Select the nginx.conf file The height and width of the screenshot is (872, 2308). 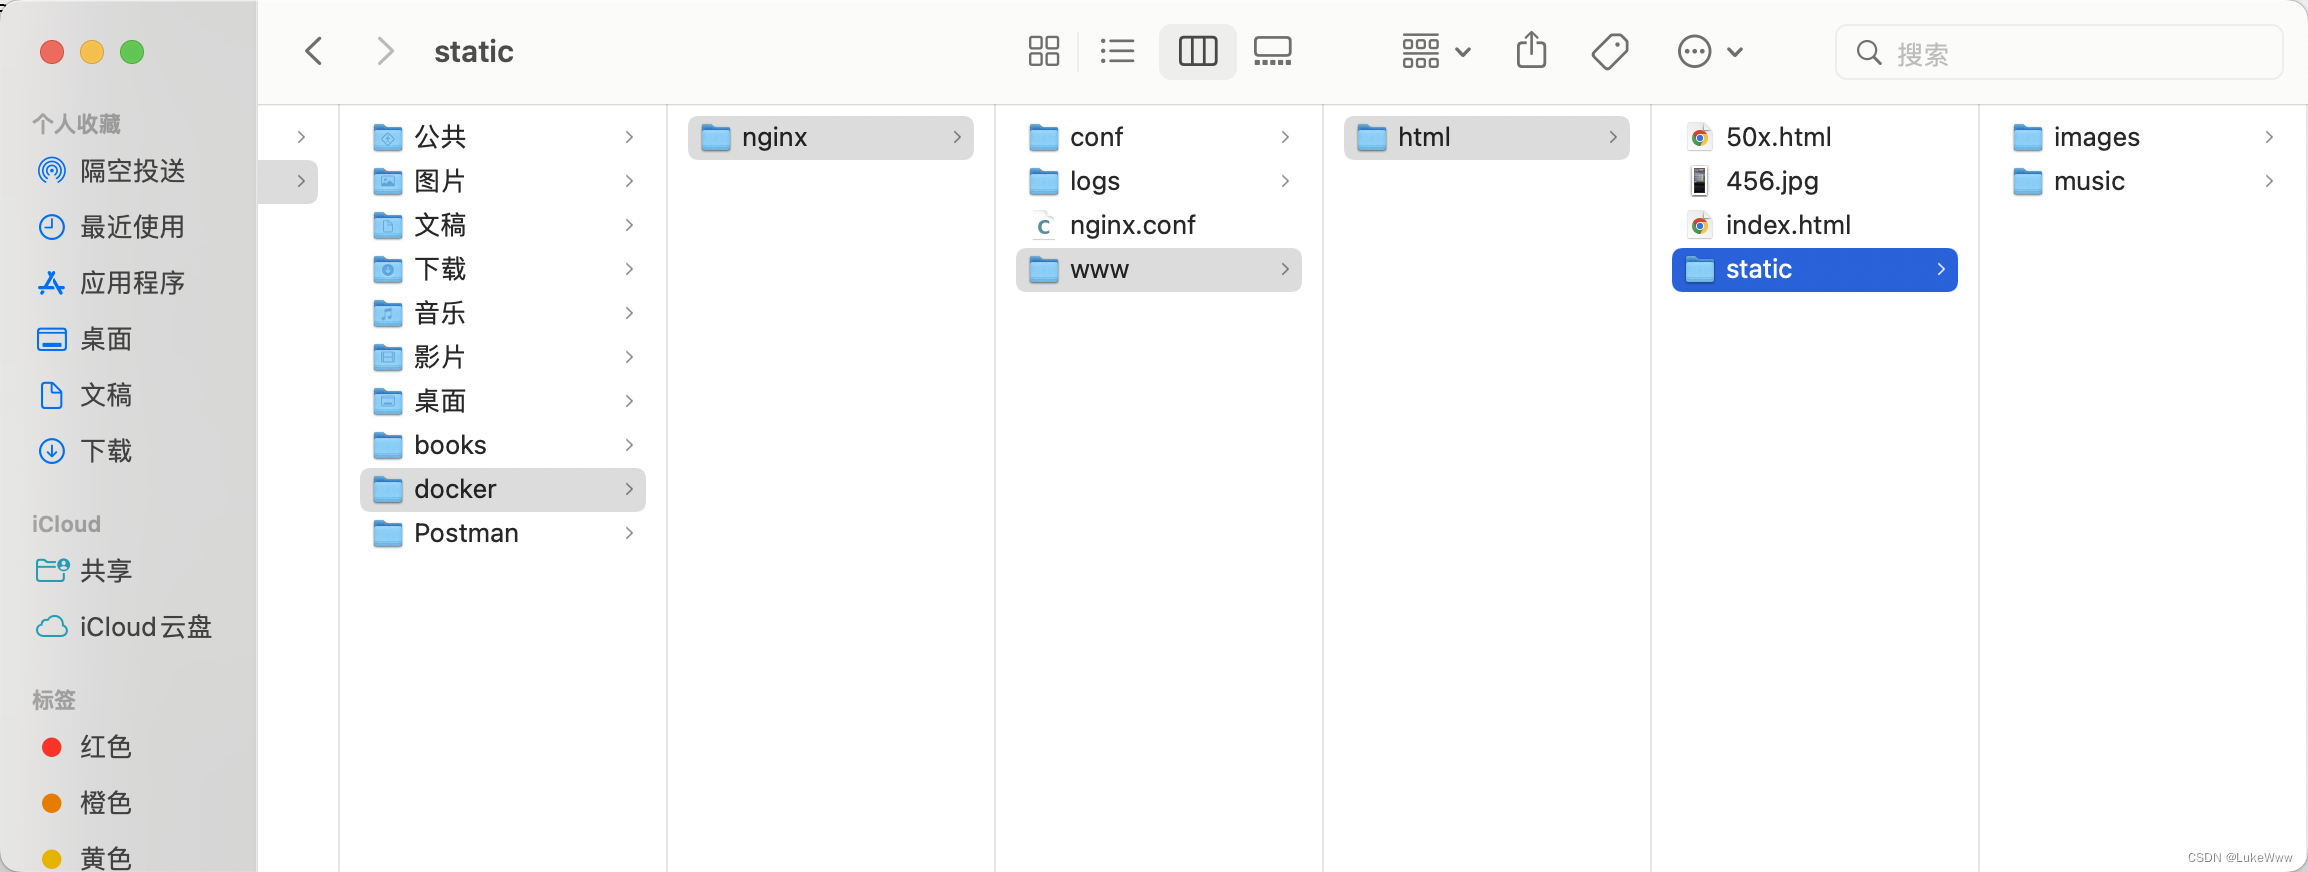[x=1159, y=225]
